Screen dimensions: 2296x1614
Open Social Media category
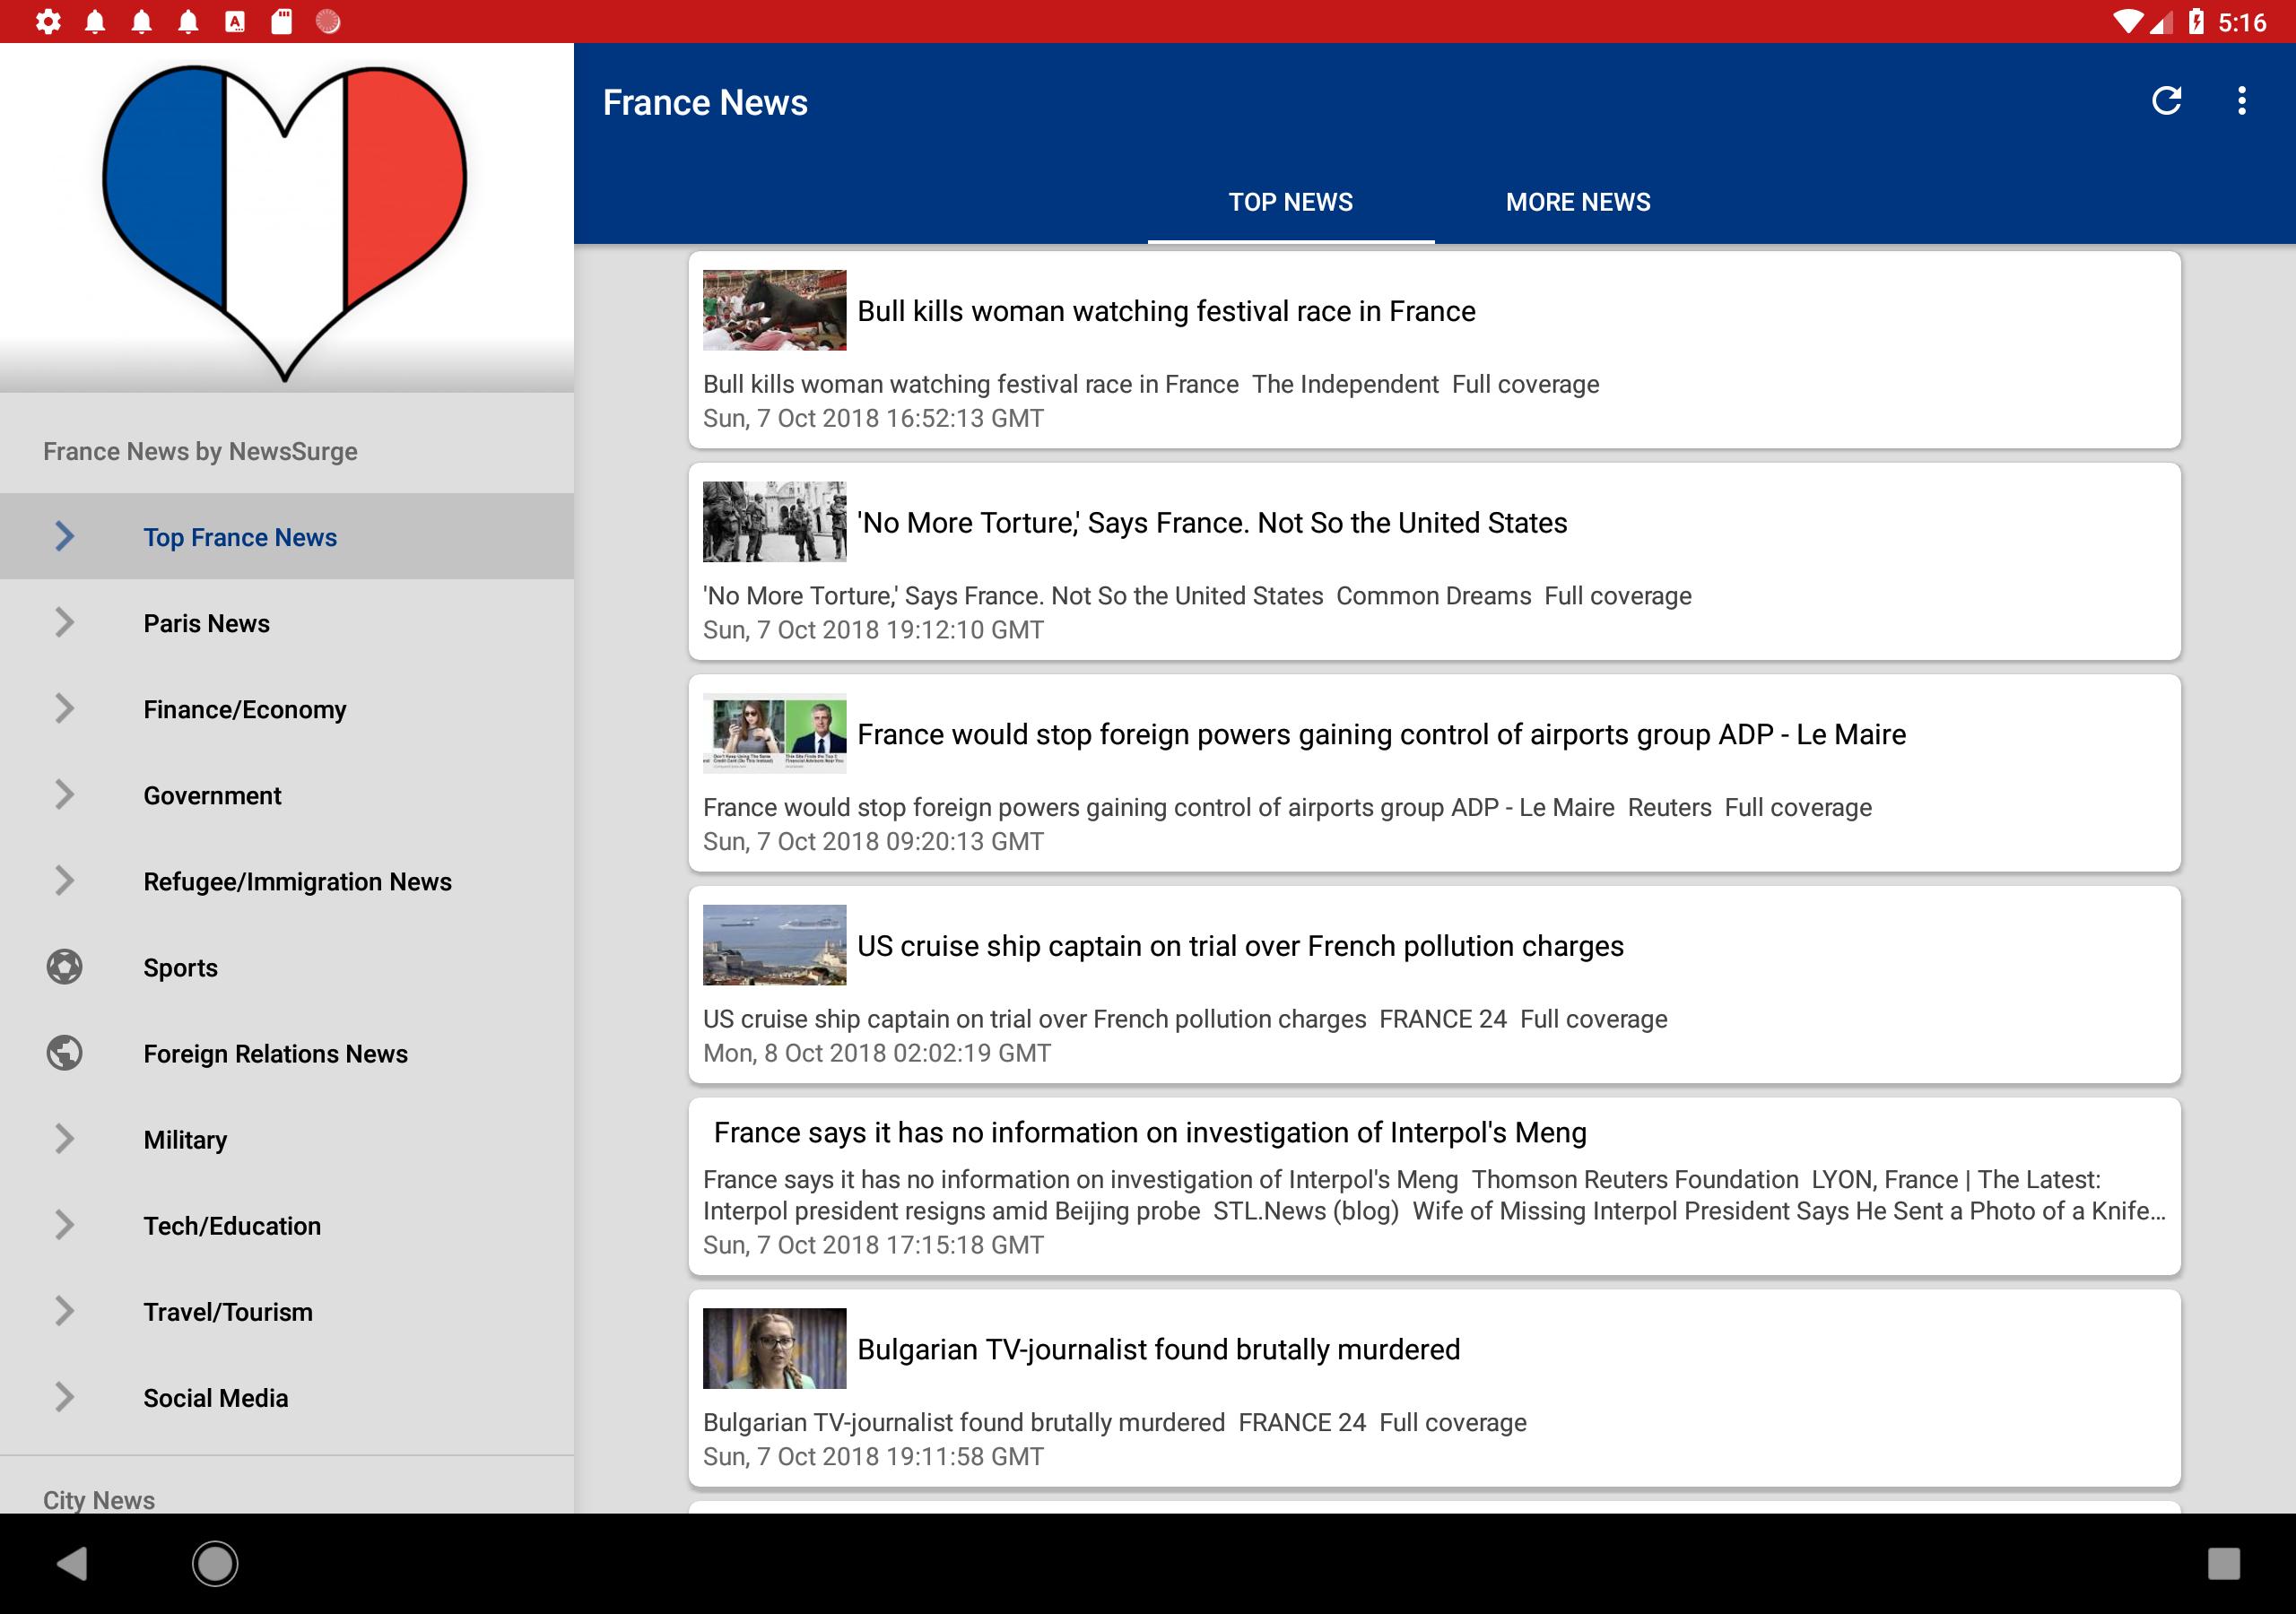[287, 1397]
